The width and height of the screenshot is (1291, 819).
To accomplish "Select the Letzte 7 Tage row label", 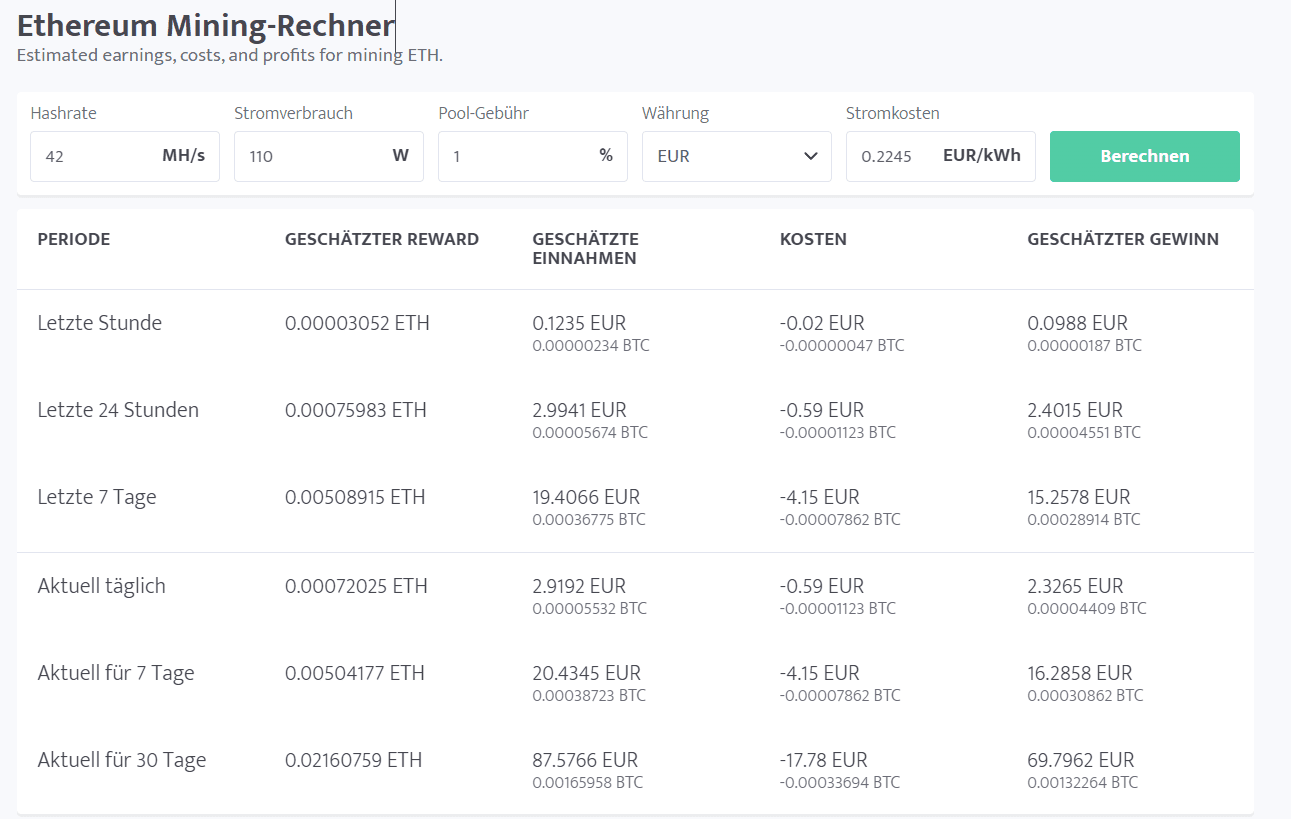I will pos(97,497).
